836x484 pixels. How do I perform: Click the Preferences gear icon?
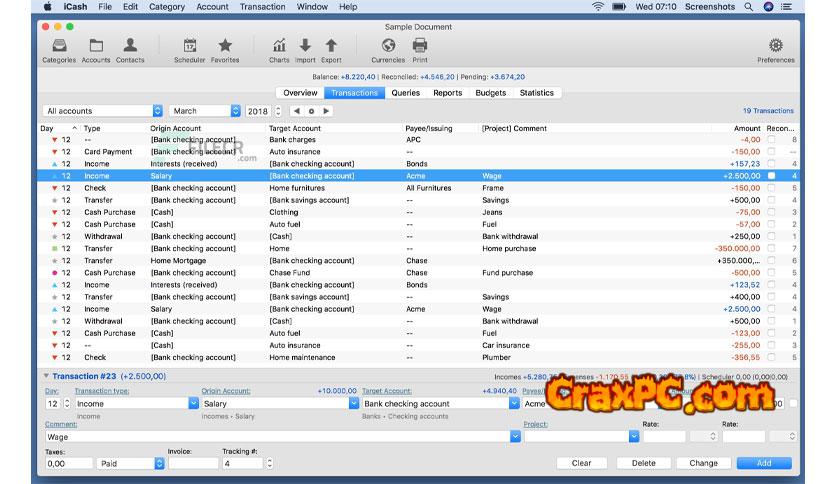(x=775, y=46)
